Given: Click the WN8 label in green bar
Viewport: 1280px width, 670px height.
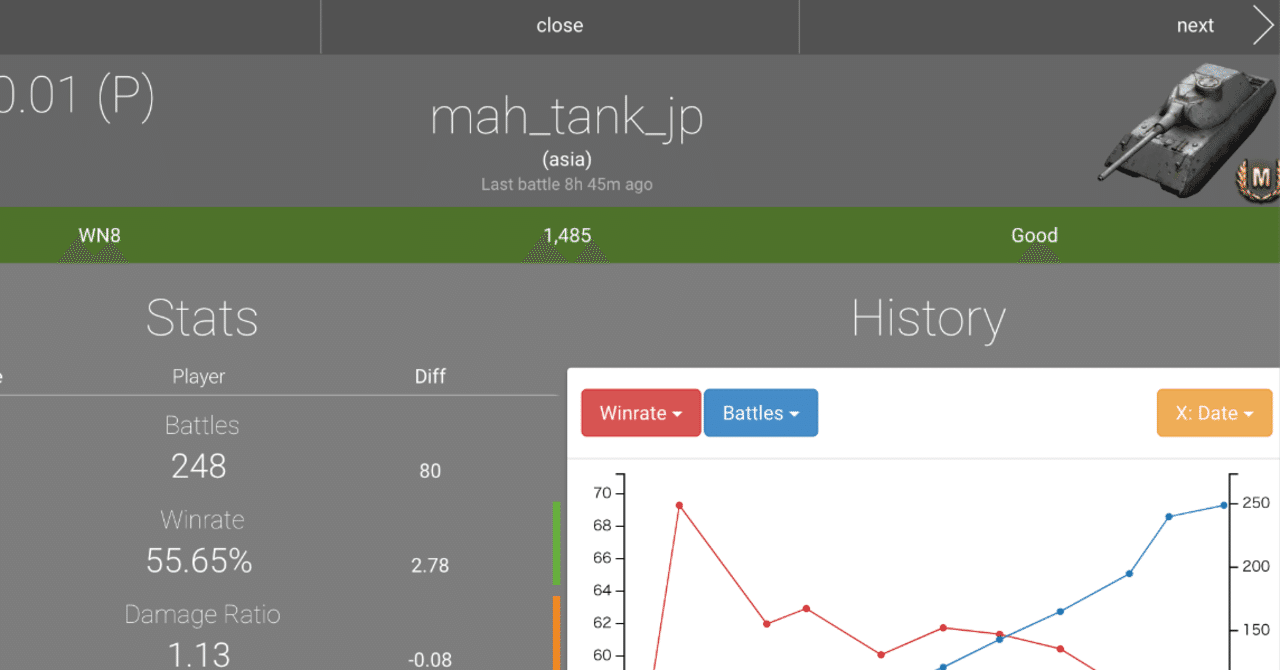Looking at the screenshot, I should pyautogui.click(x=99, y=236).
